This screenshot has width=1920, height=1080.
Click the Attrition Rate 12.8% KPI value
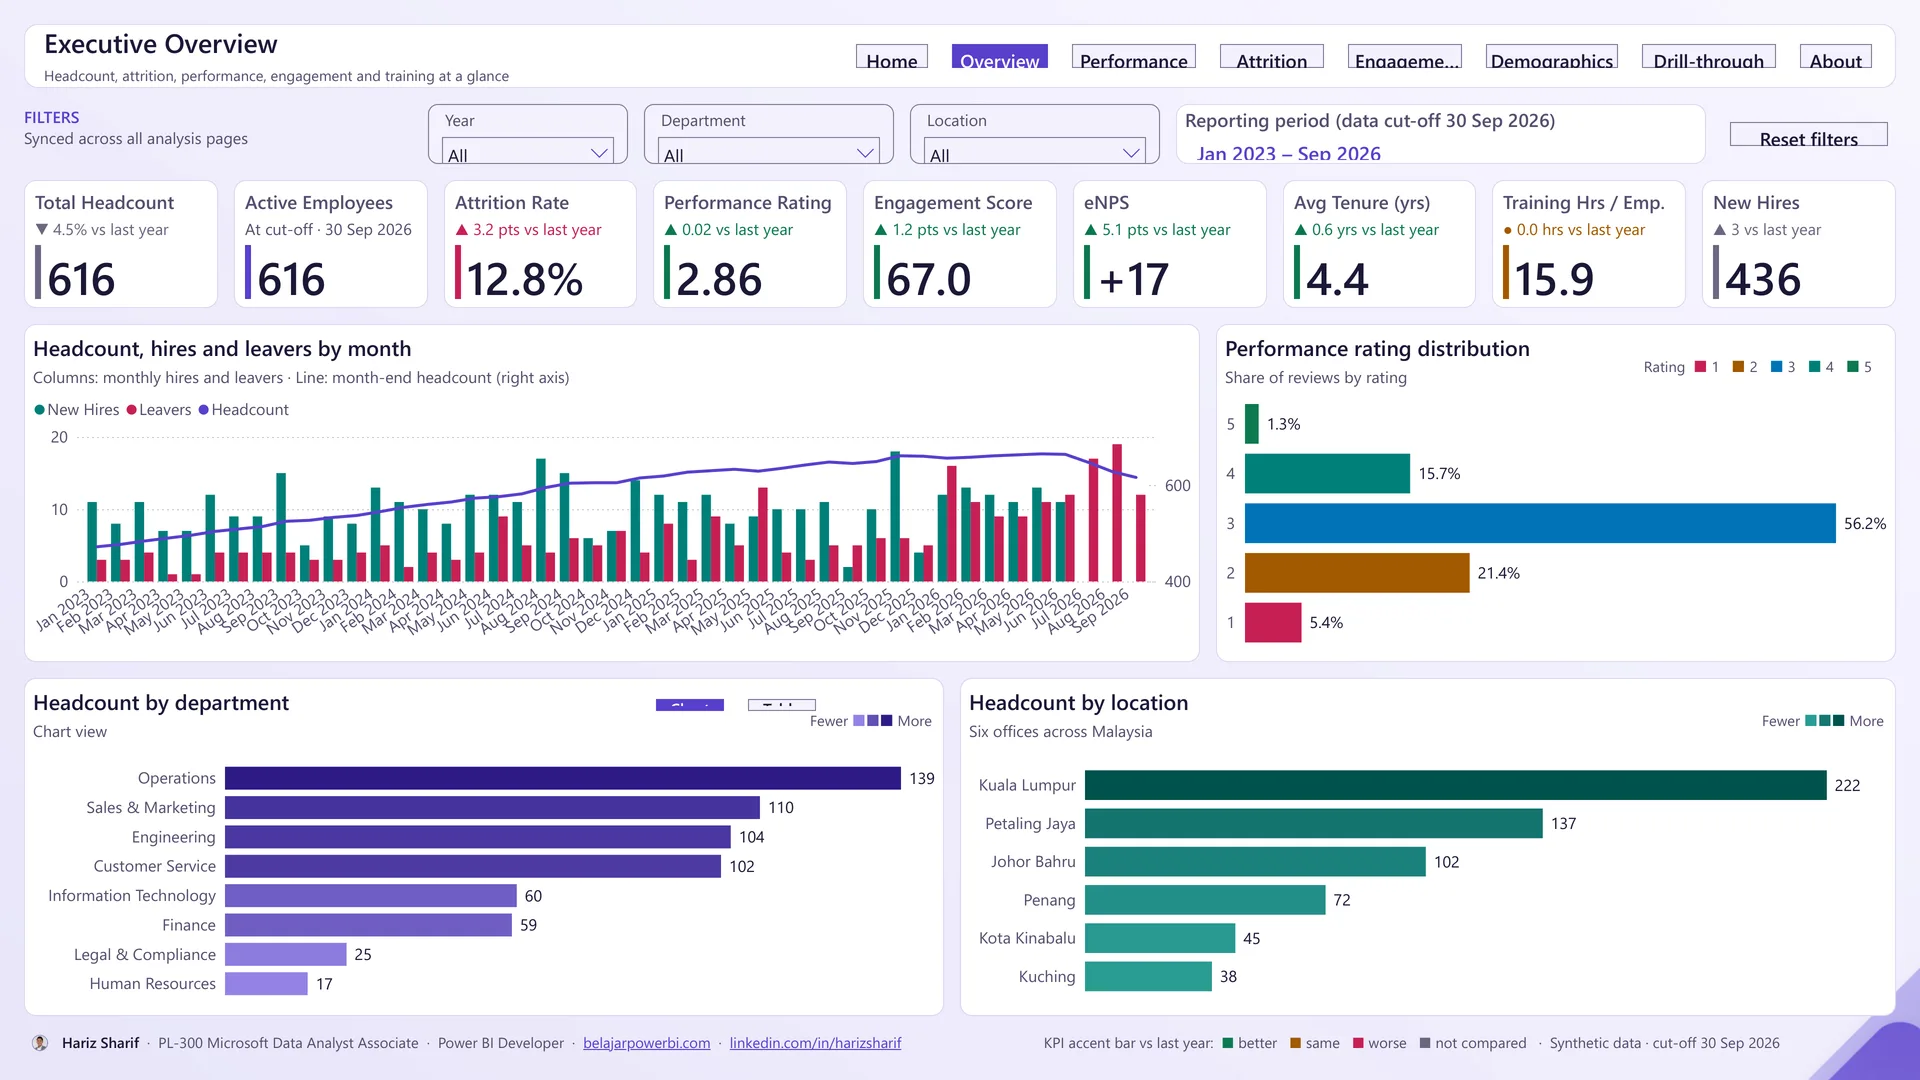click(x=524, y=279)
